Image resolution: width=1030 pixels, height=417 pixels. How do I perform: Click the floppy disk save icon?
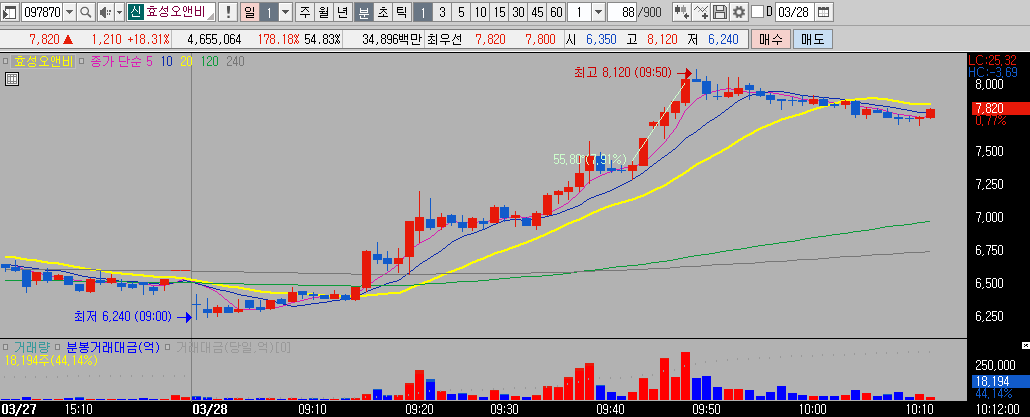point(720,12)
